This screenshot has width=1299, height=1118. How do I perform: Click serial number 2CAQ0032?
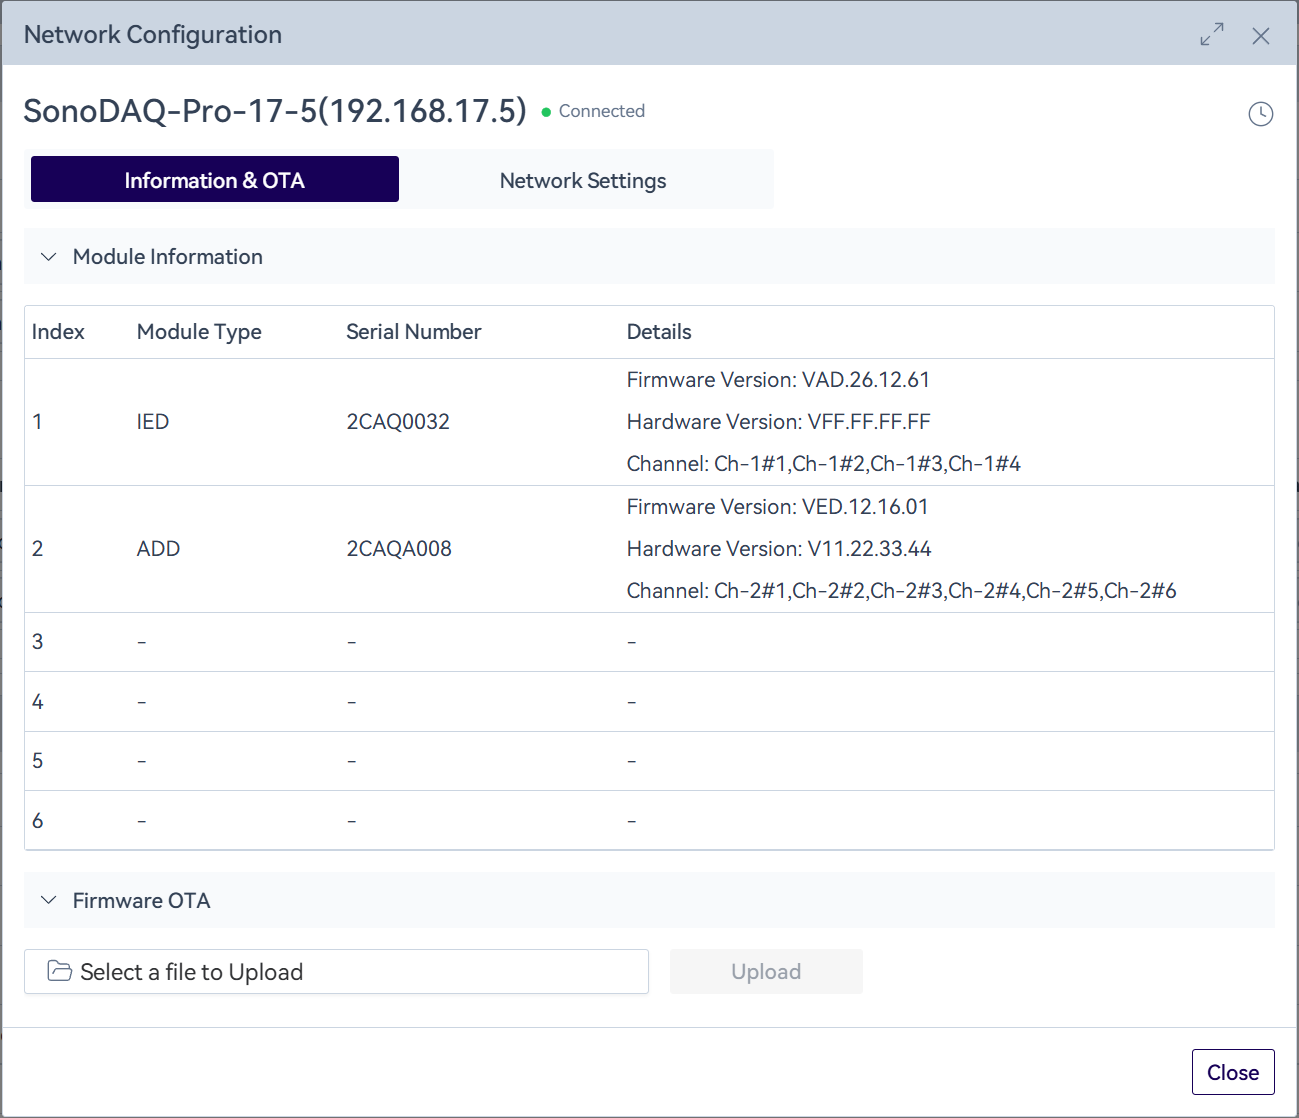[x=398, y=422]
